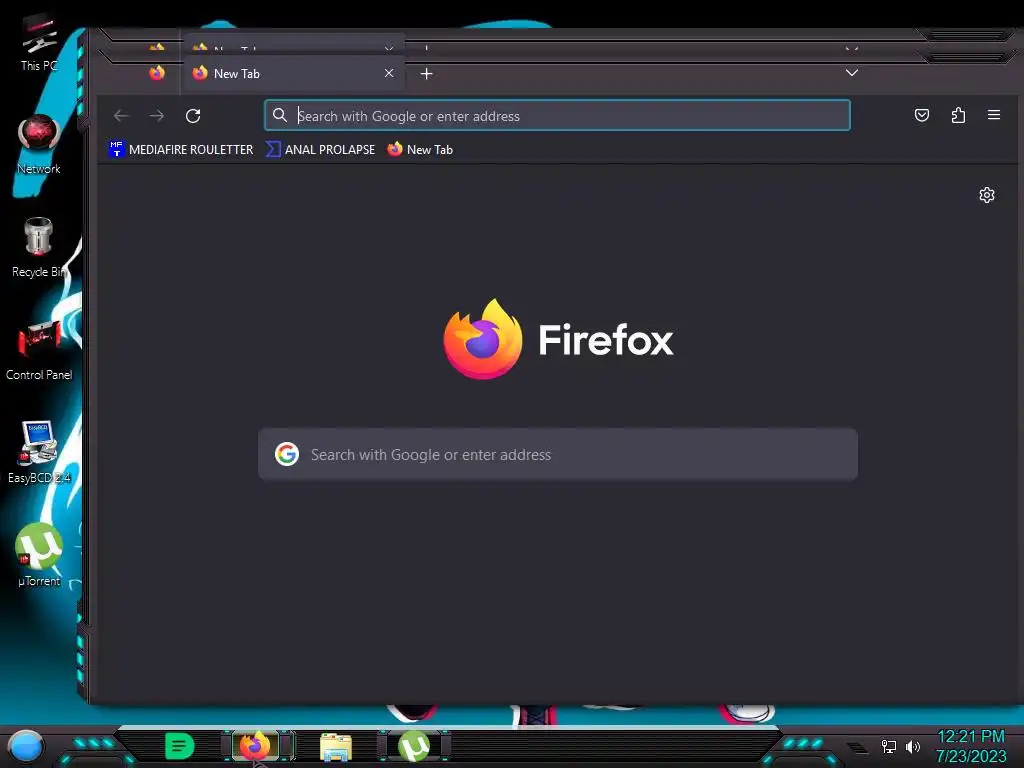1024x768 pixels.
Task: Open File Explorer from taskbar
Action: (x=336, y=746)
